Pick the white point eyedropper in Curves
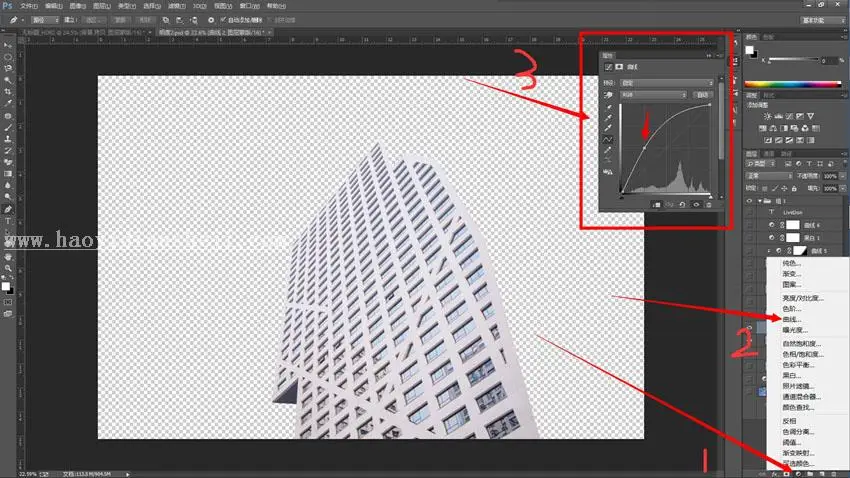850x478 pixels. click(x=608, y=128)
